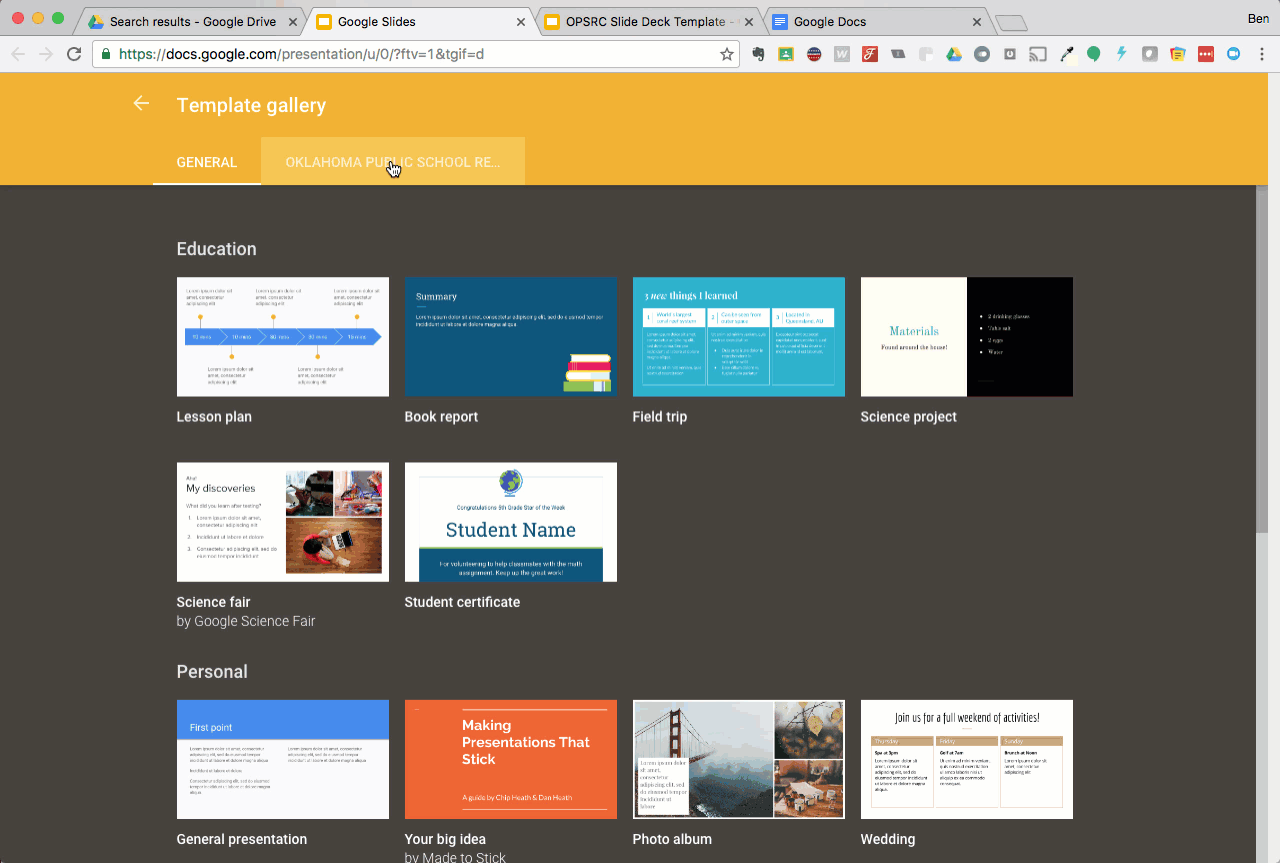Screen dimensions: 1280x863
Task: Click the Field trip label
Action: pos(660,417)
